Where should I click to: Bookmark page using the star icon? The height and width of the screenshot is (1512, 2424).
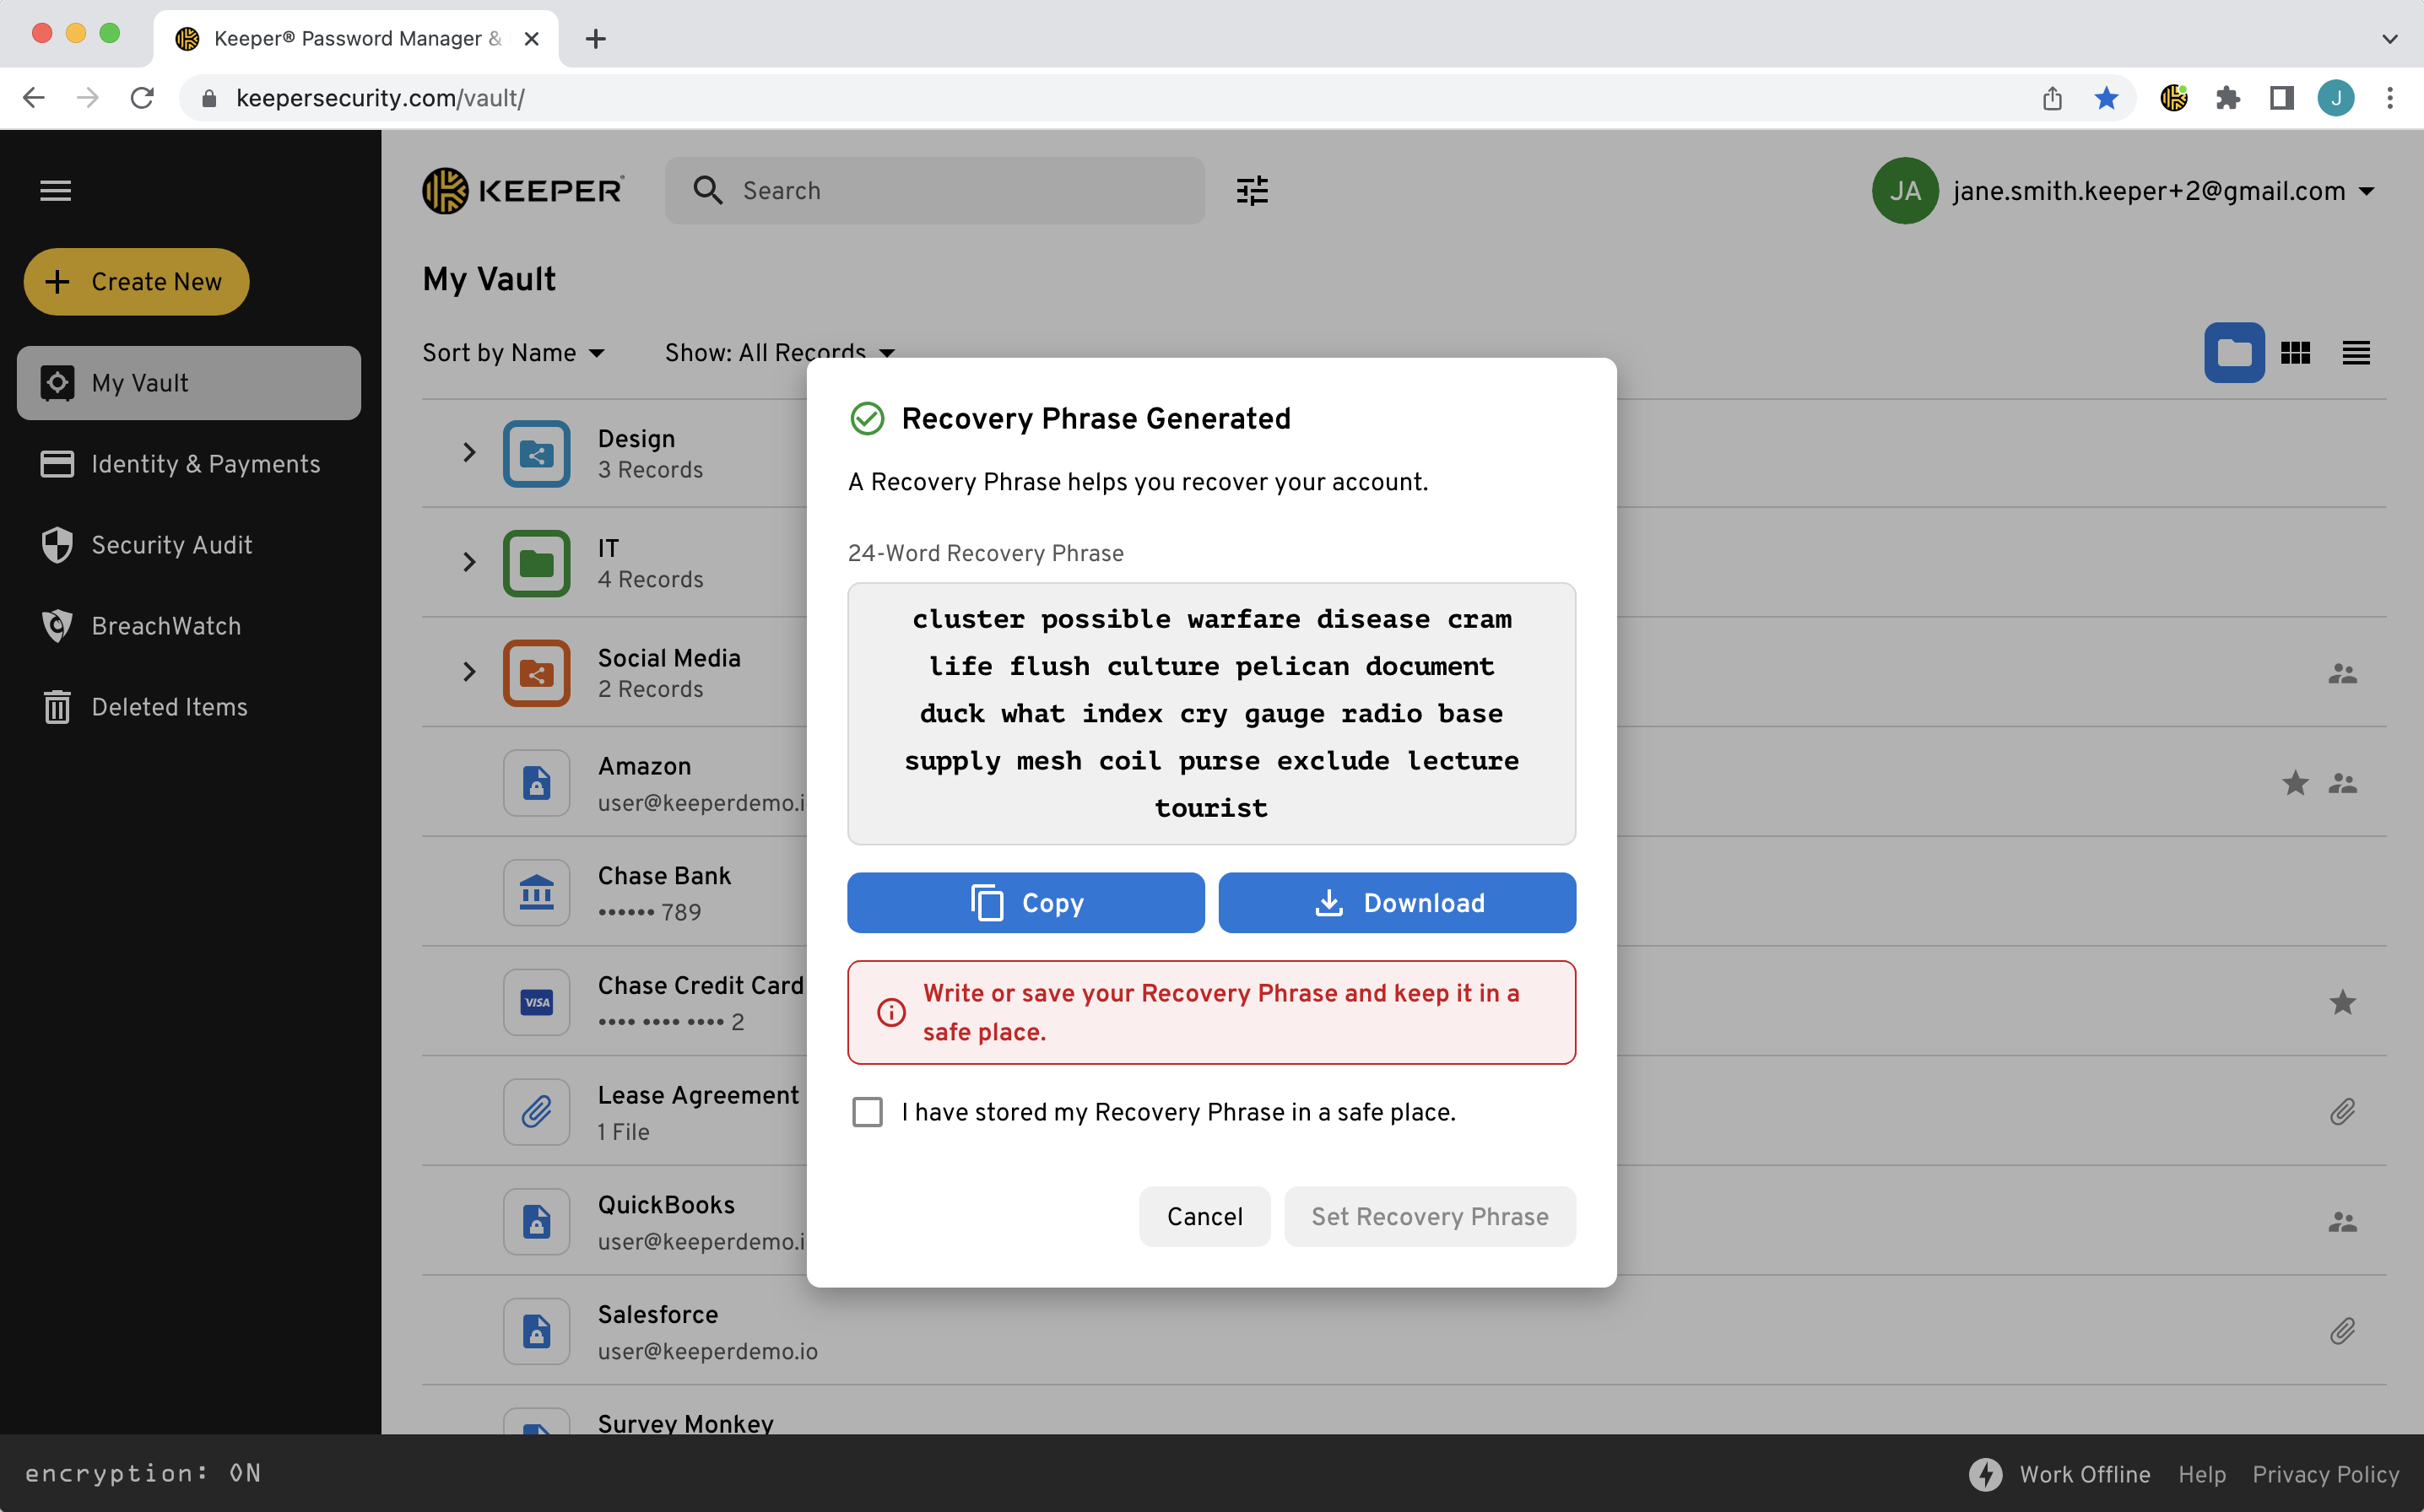click(2106, 98)
